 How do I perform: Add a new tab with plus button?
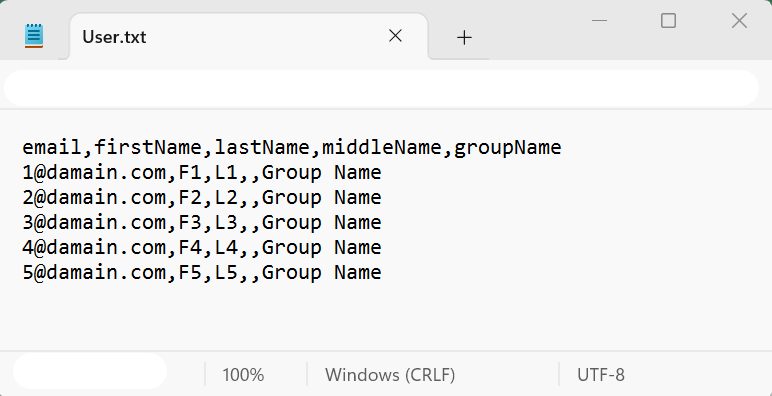click(464, 37)
